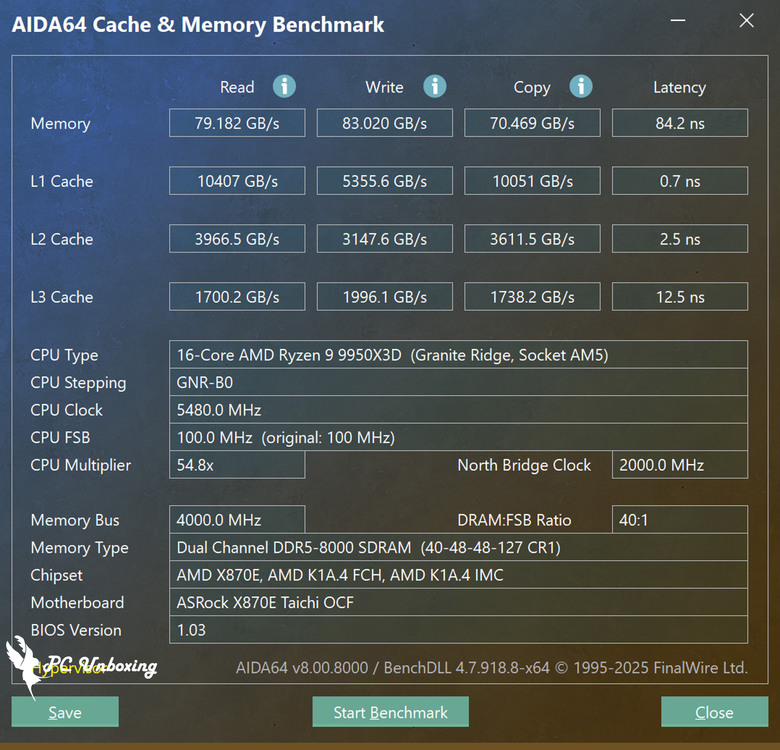Select L1 Cache Read value 10407 GB/s

(x=237, y=181)
